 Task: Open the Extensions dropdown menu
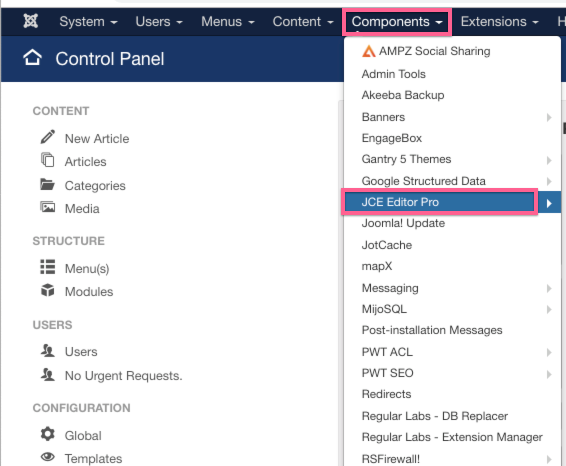coord(500,22)
